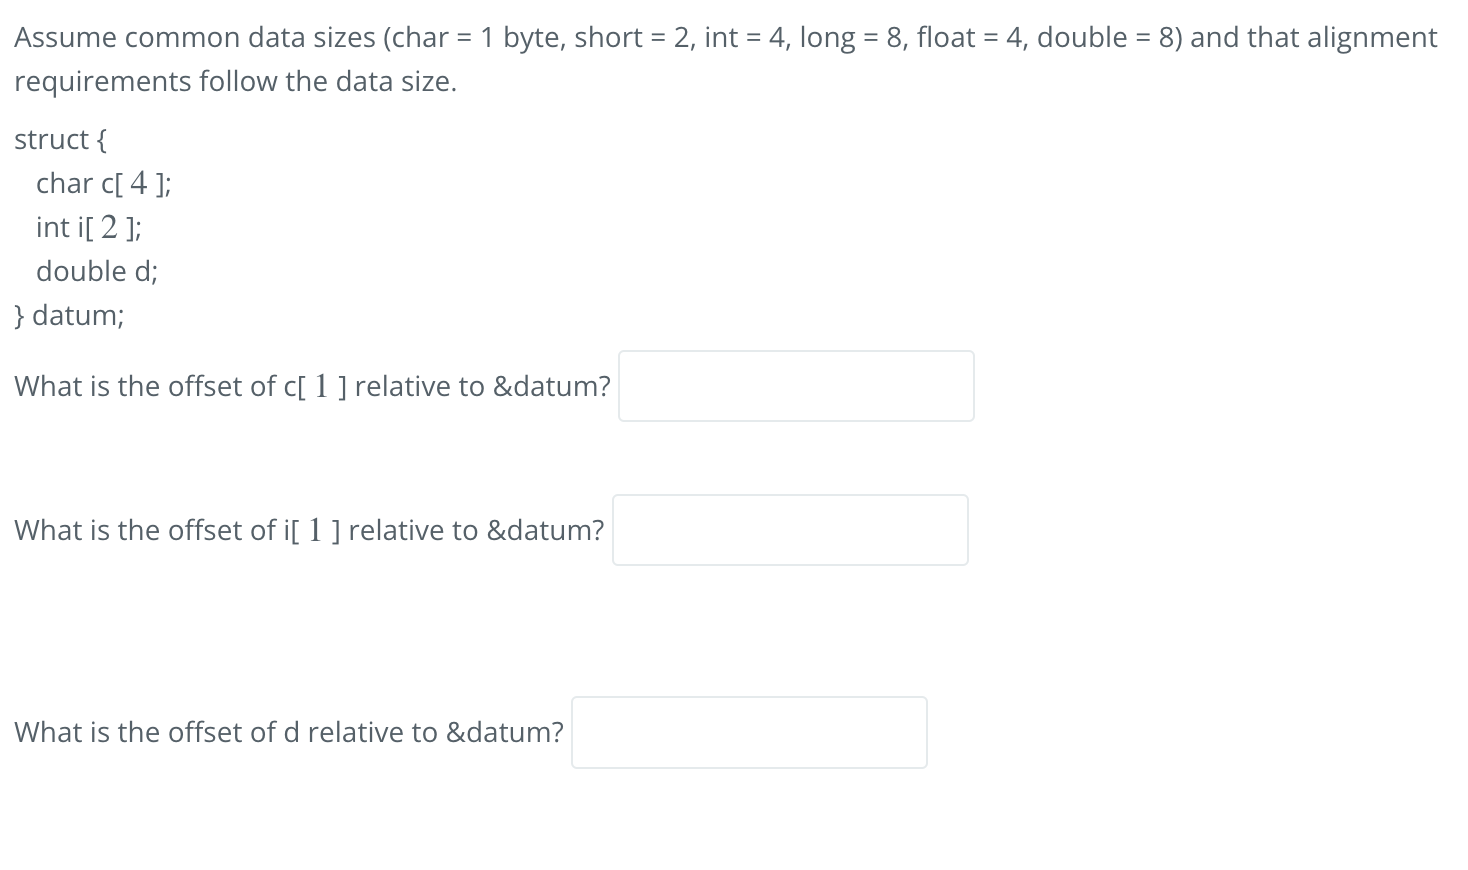Click the index 1 in the i[ 1 ] question
1468x870 pixels.
[x=316, y=530]
